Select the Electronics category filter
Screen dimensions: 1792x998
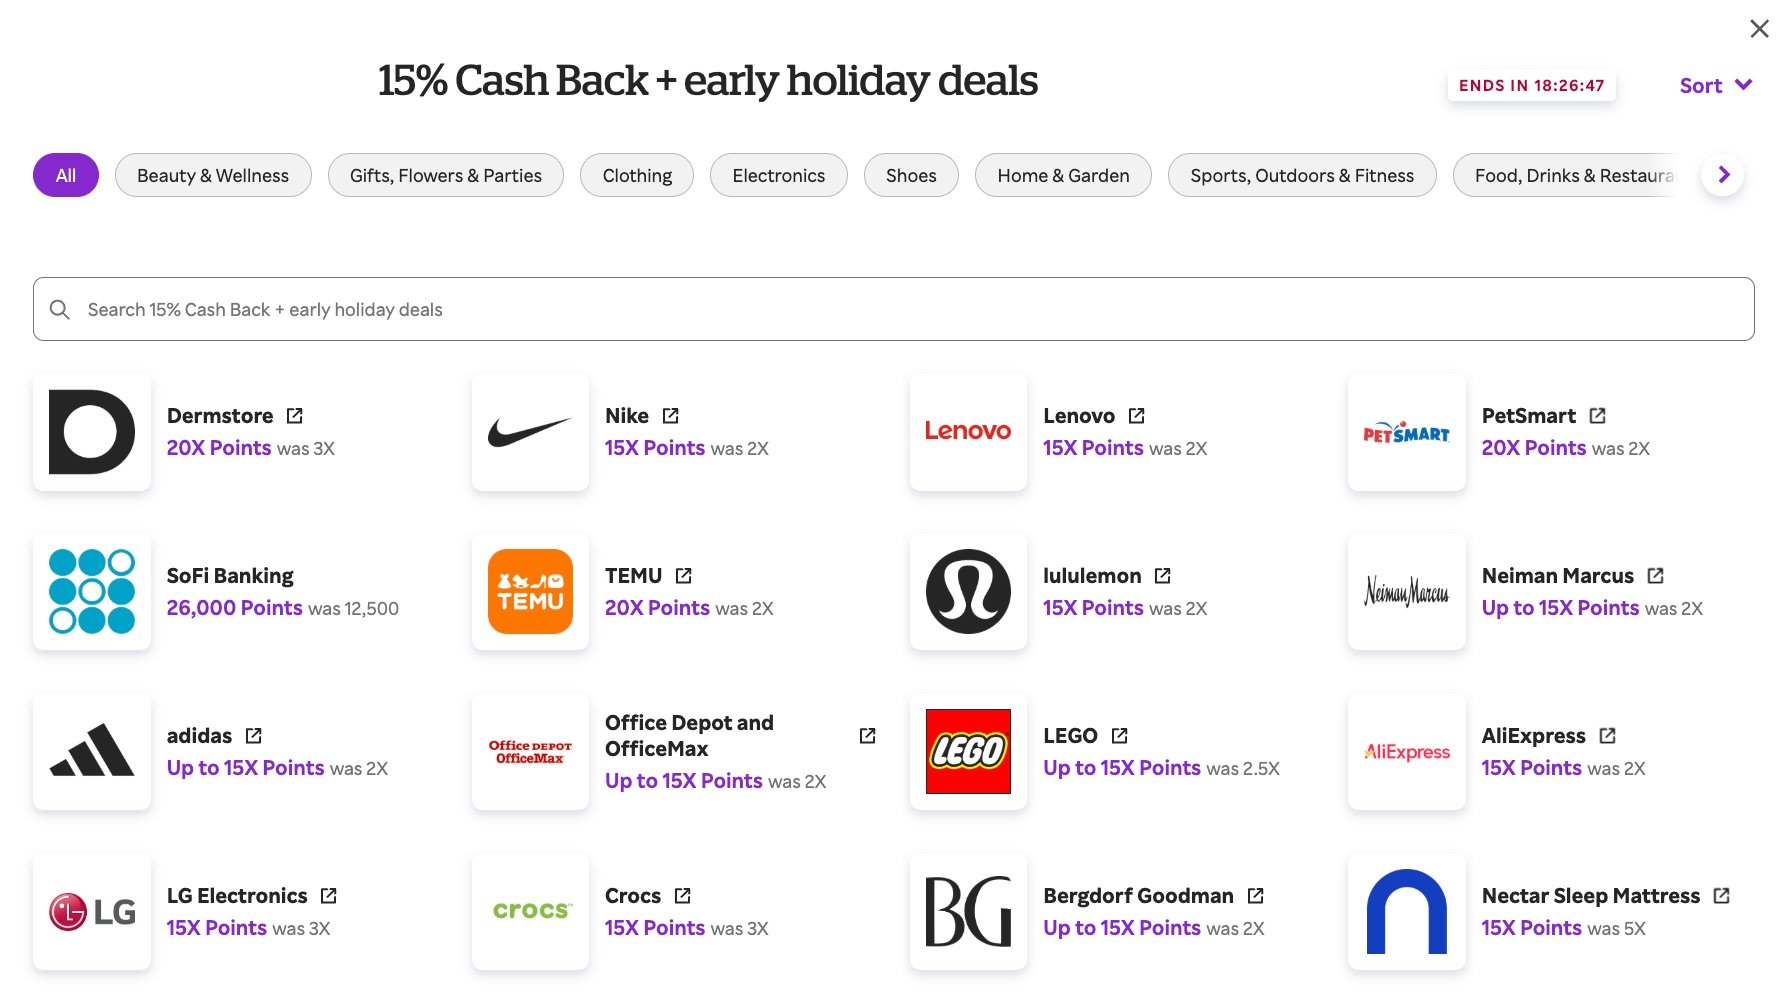tap(778, 176)
